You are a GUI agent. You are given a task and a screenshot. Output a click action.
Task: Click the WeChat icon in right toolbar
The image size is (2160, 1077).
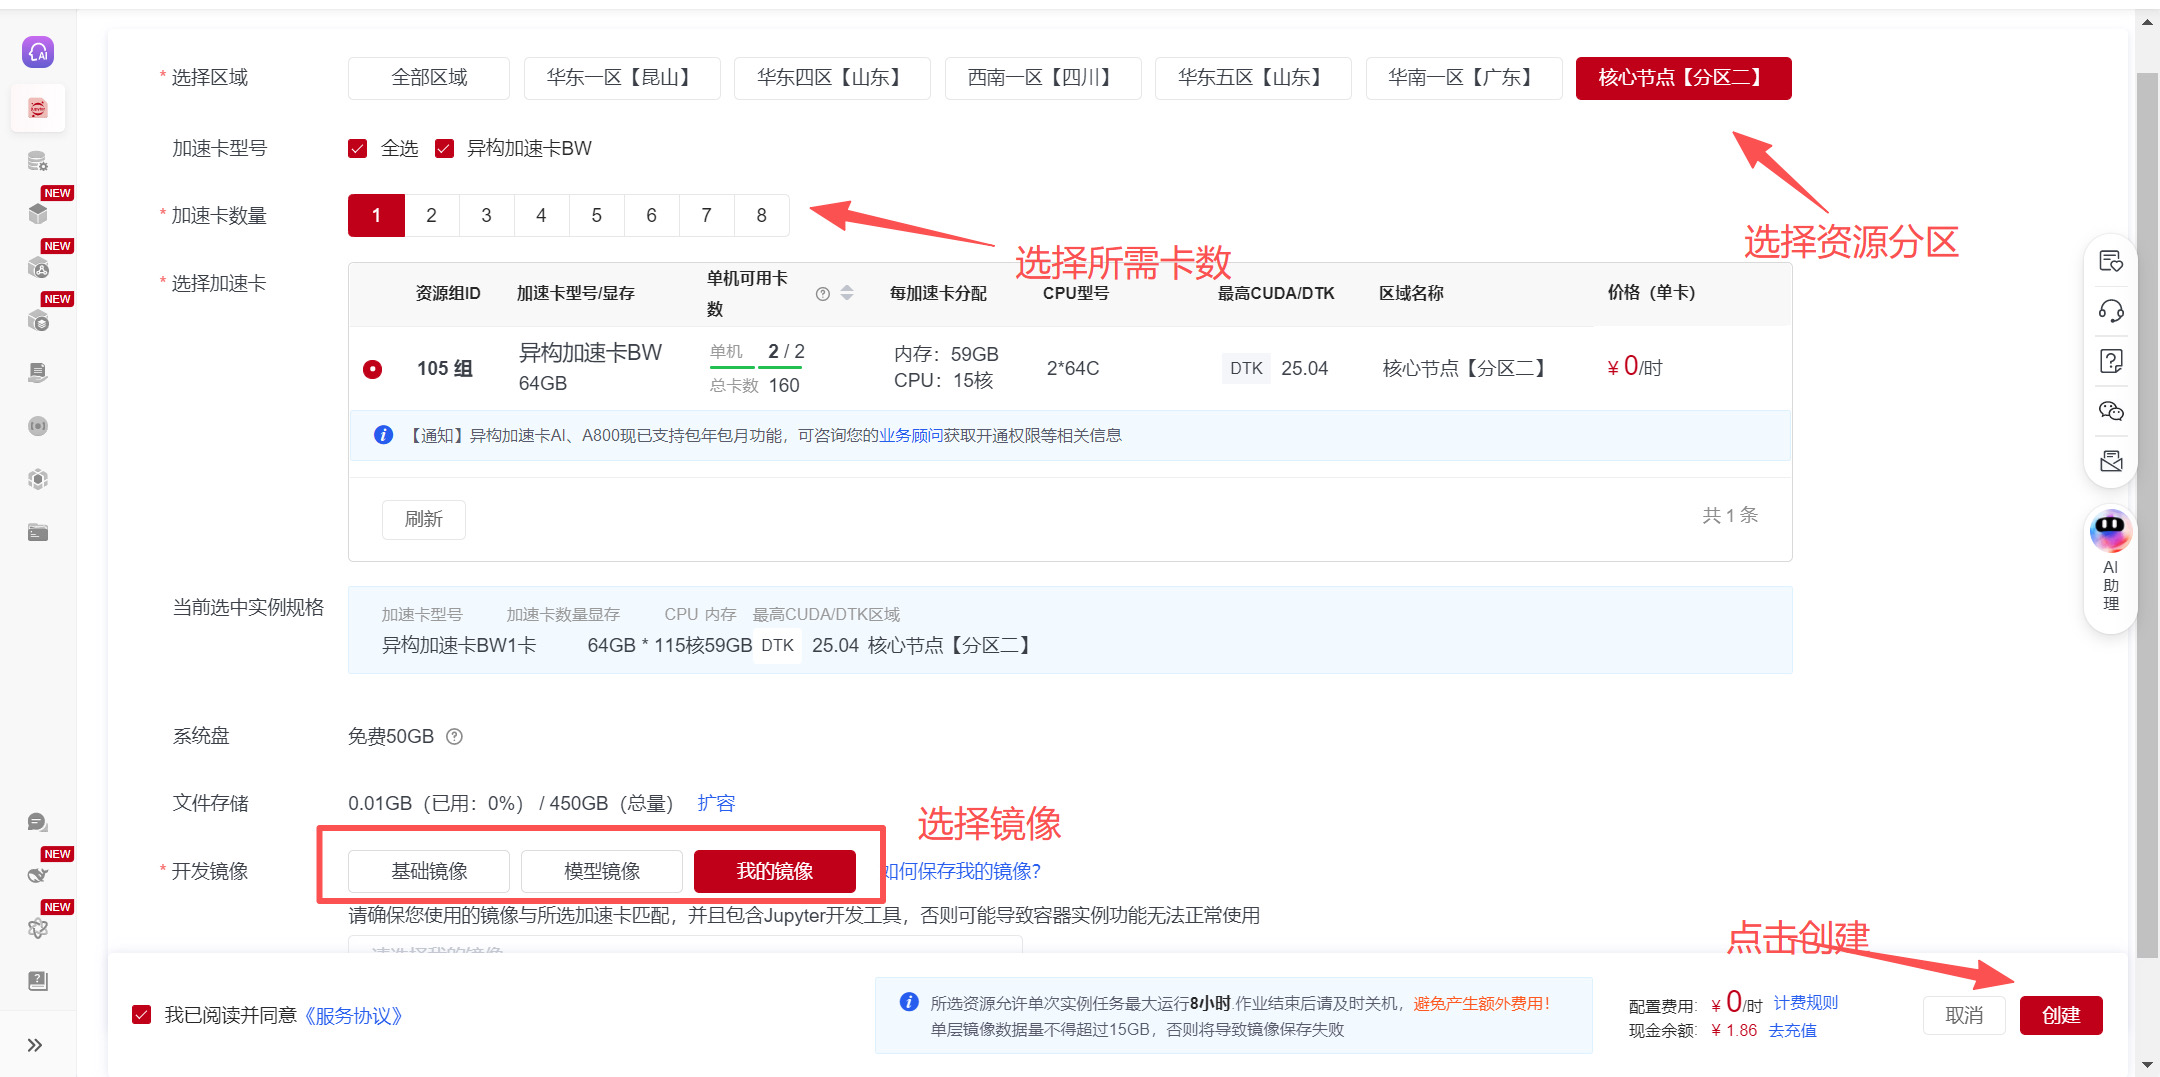2111,411
